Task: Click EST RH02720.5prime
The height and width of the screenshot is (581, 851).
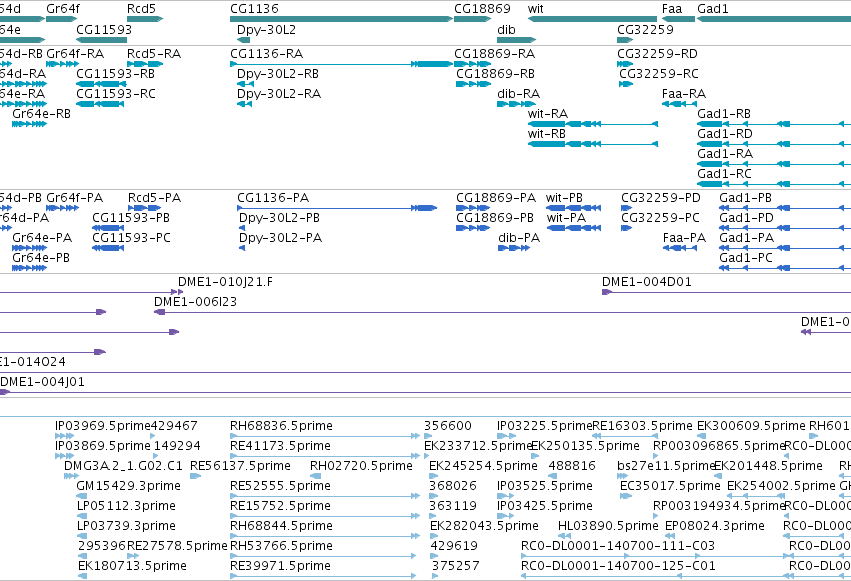Action: pos(315,476)
